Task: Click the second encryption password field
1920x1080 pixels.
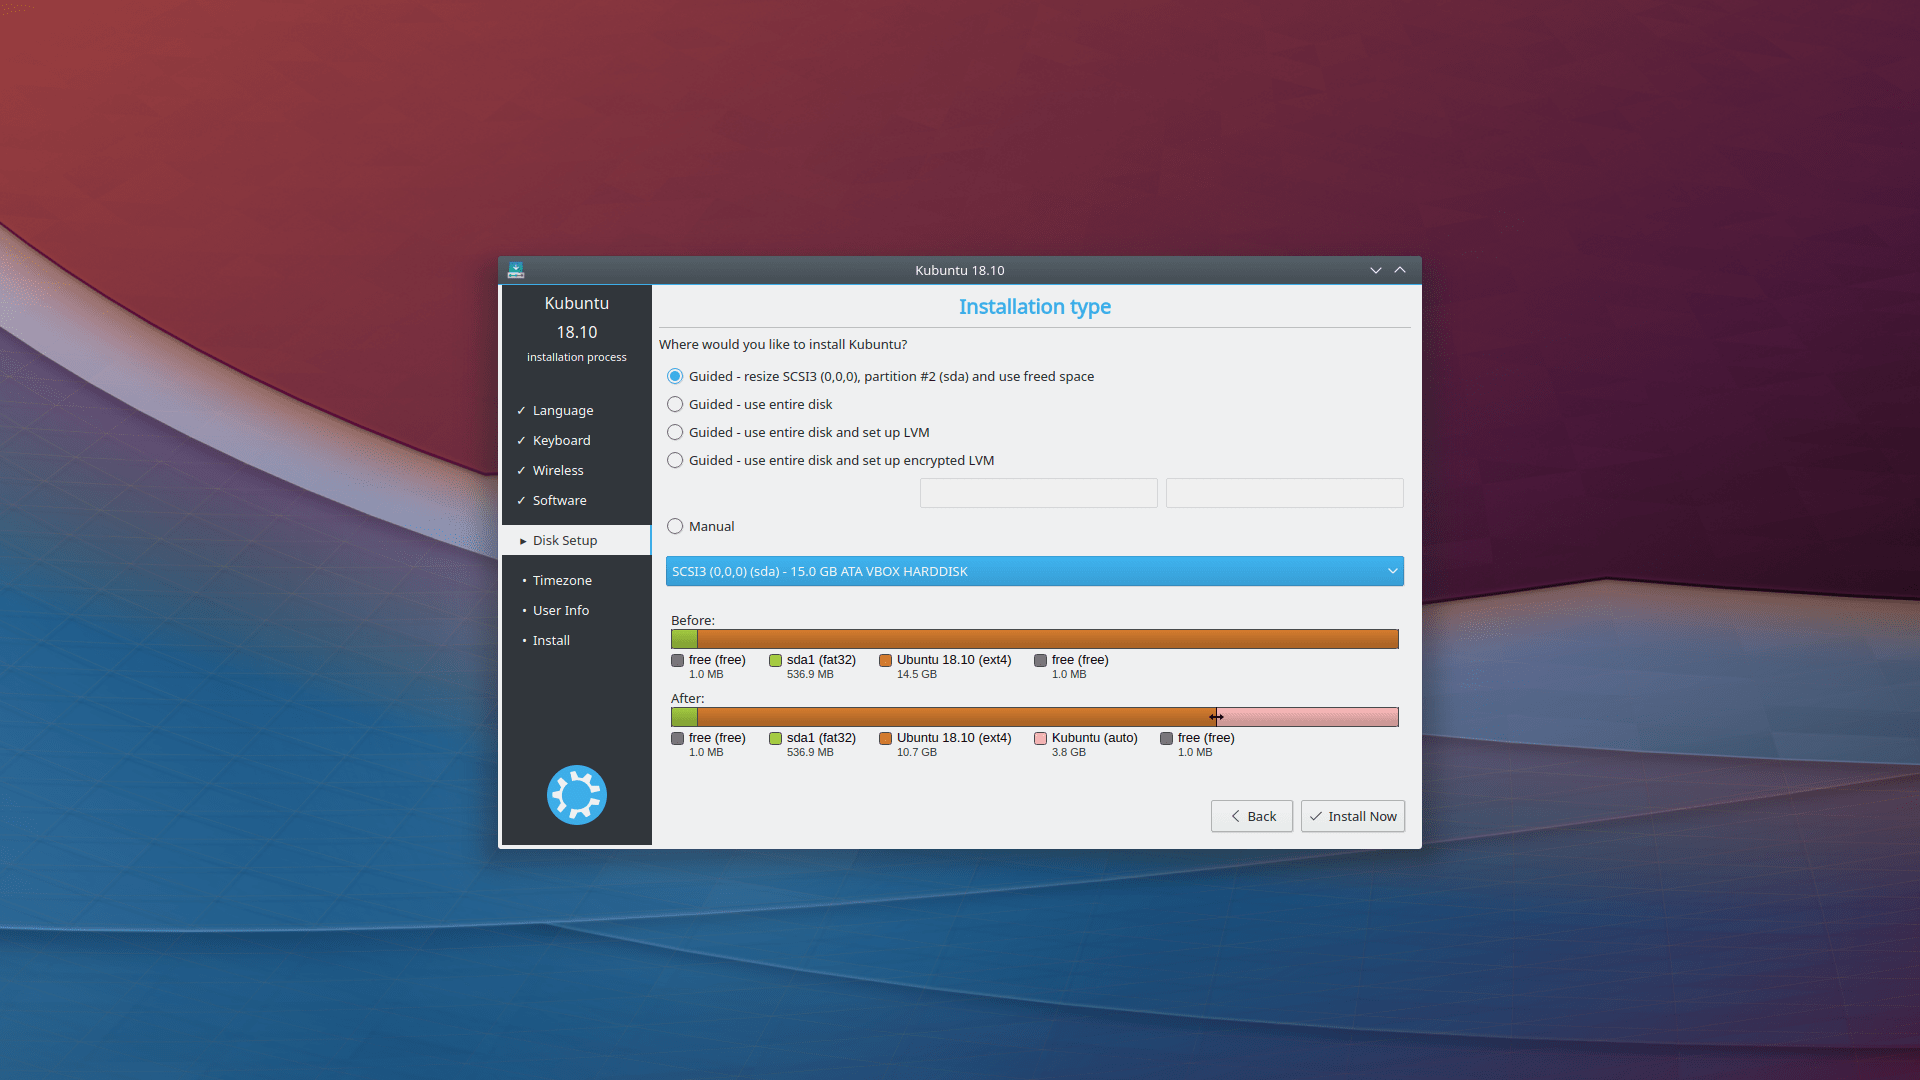Action: coord(1284,493)
